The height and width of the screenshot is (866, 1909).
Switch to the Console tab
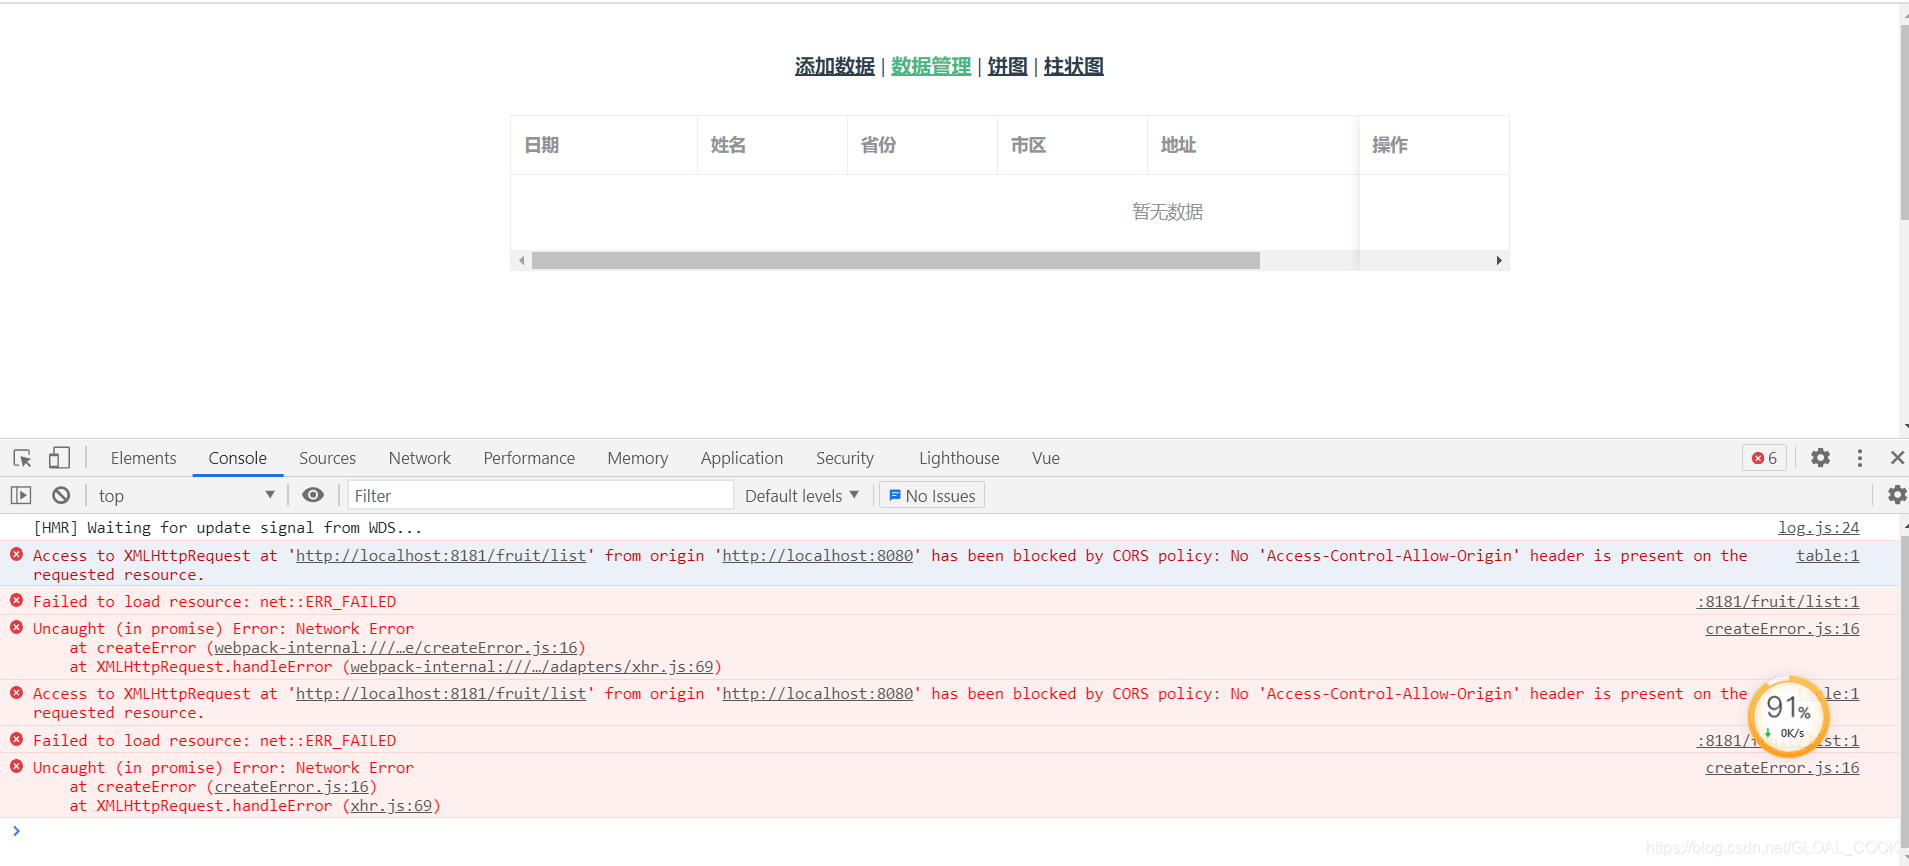click(238, 458)
